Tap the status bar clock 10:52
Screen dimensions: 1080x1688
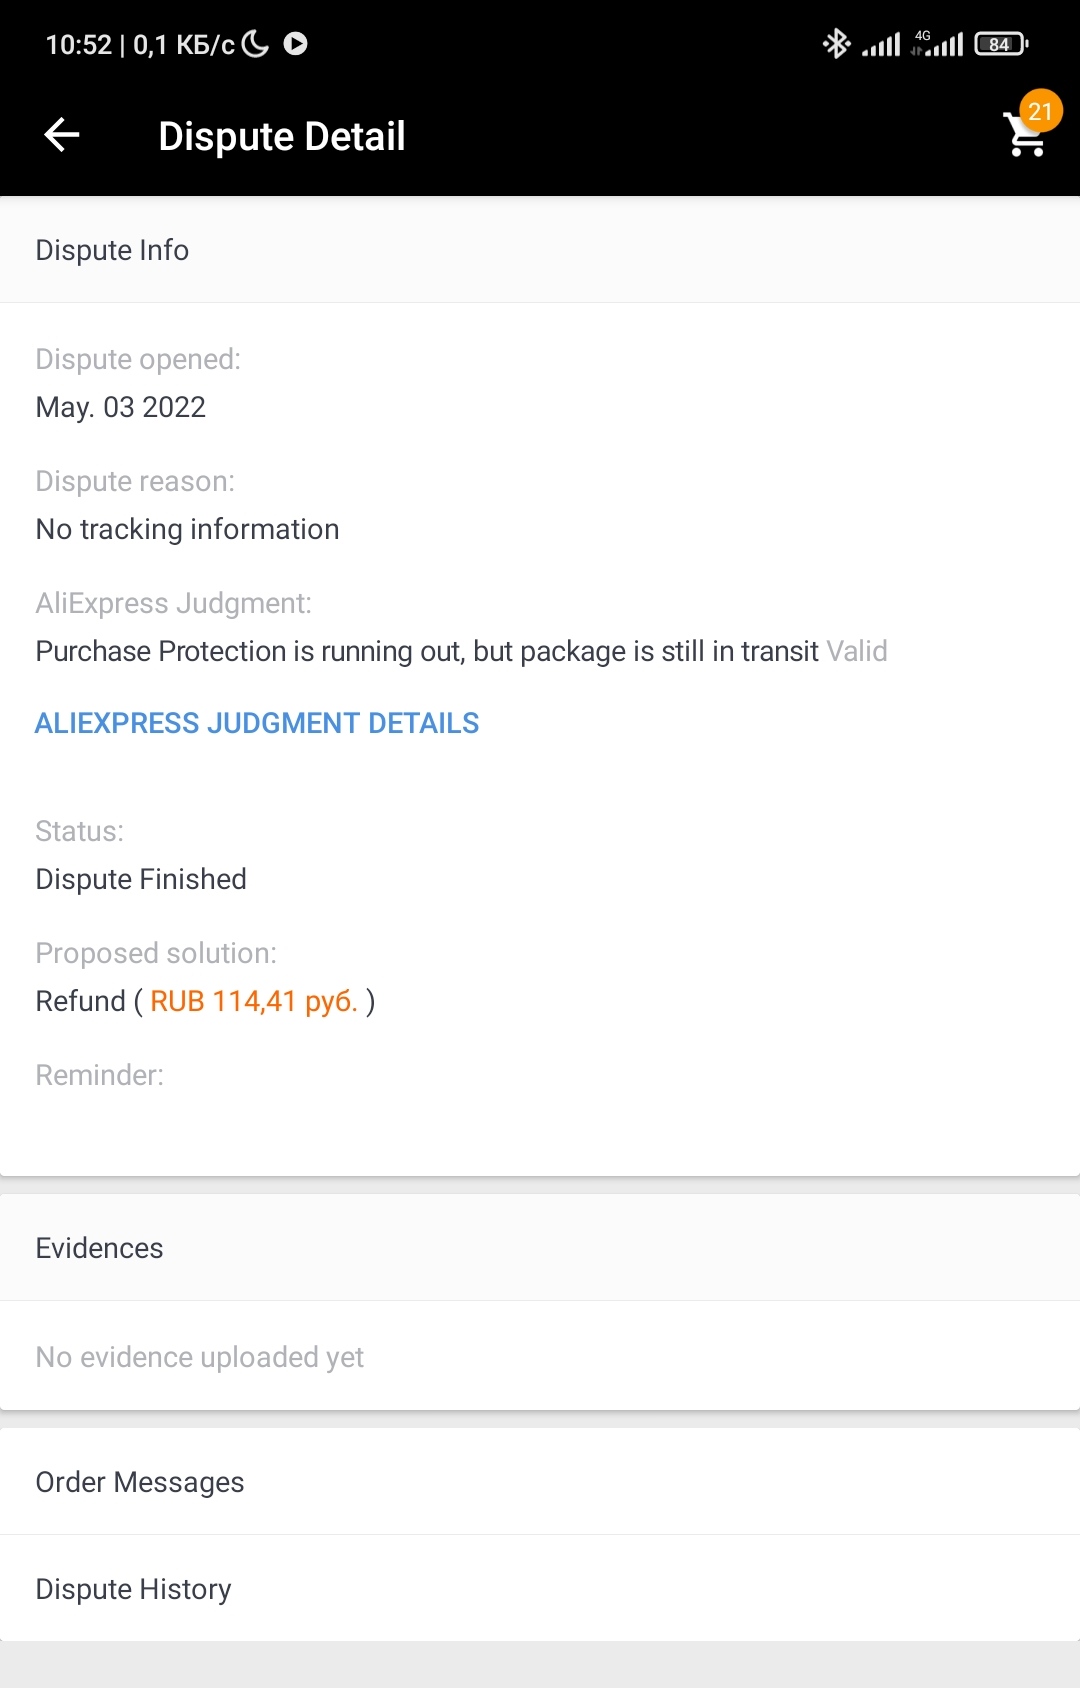pyautogui.click(x=79, y=45)
